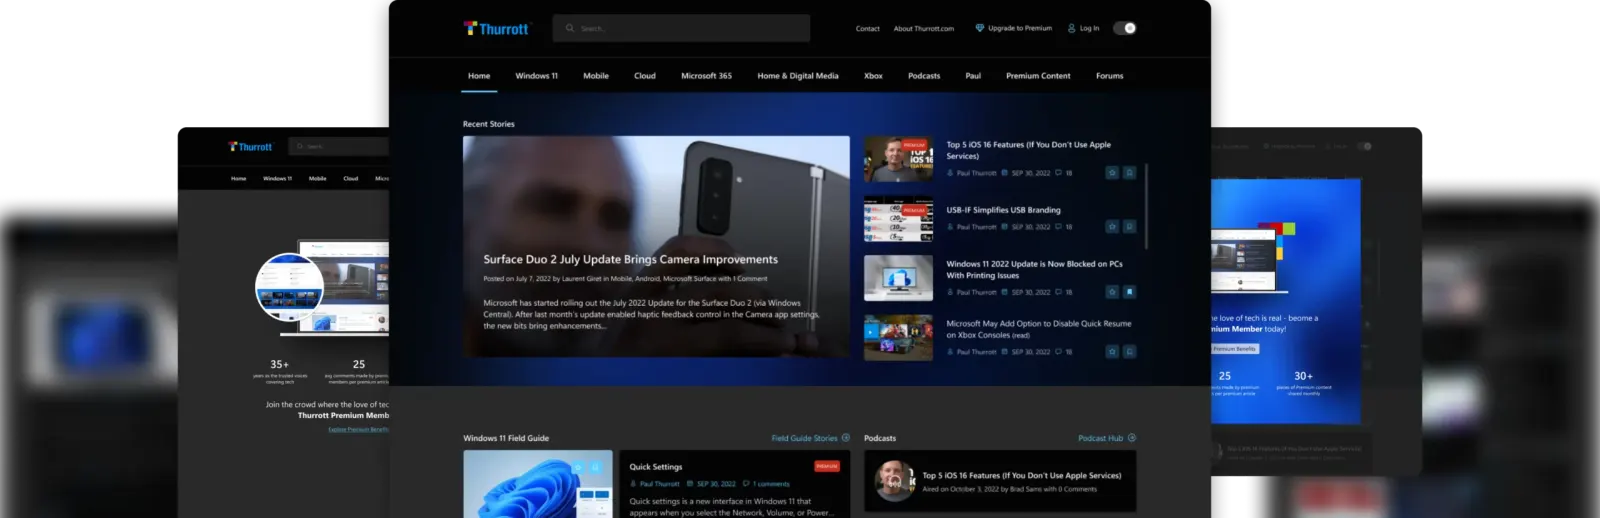Click the Recent Stories heading

[489, 124]
